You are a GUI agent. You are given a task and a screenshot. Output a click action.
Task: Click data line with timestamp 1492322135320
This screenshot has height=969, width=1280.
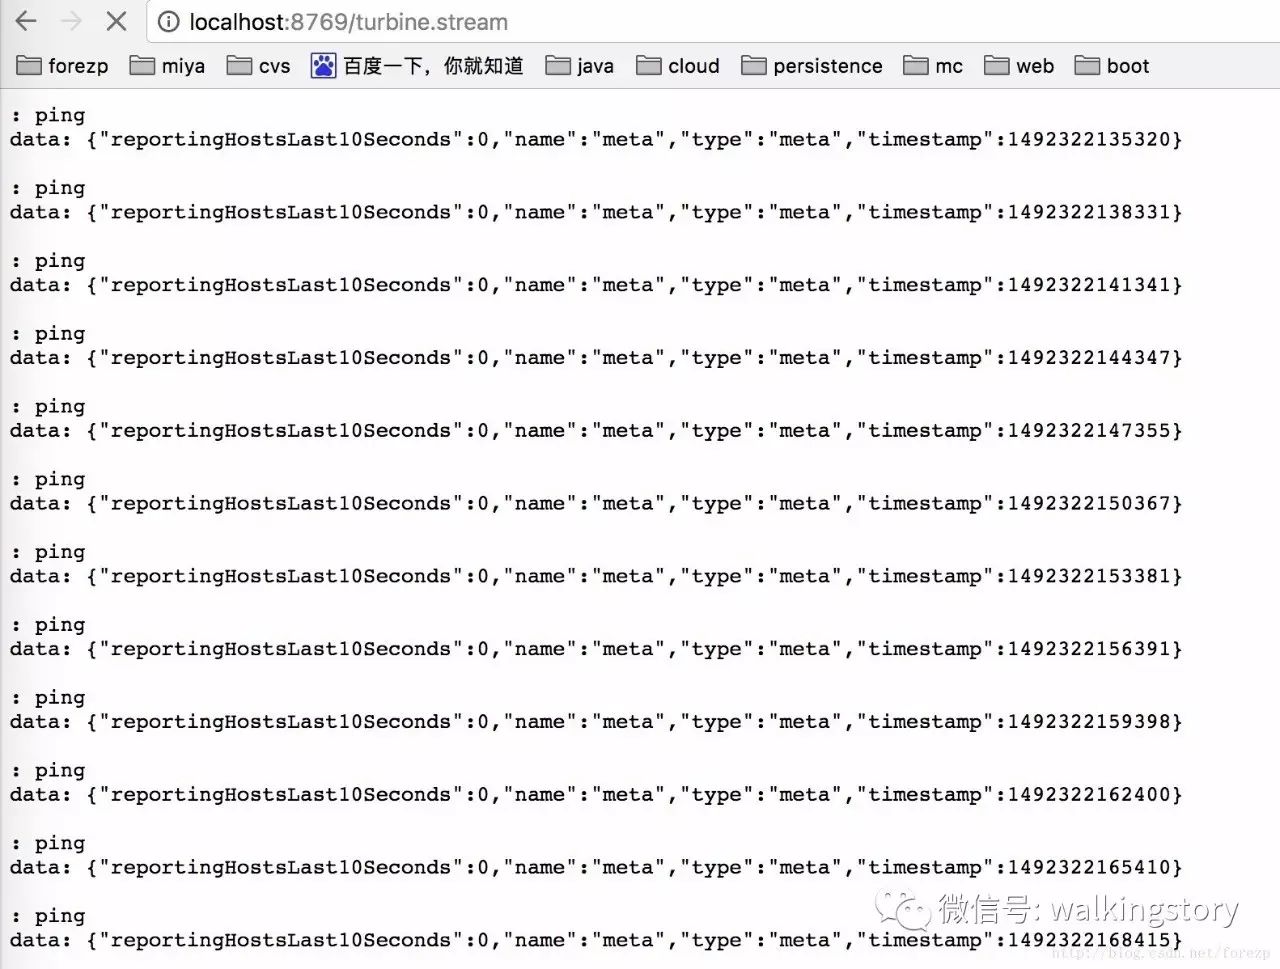(596, 140)
